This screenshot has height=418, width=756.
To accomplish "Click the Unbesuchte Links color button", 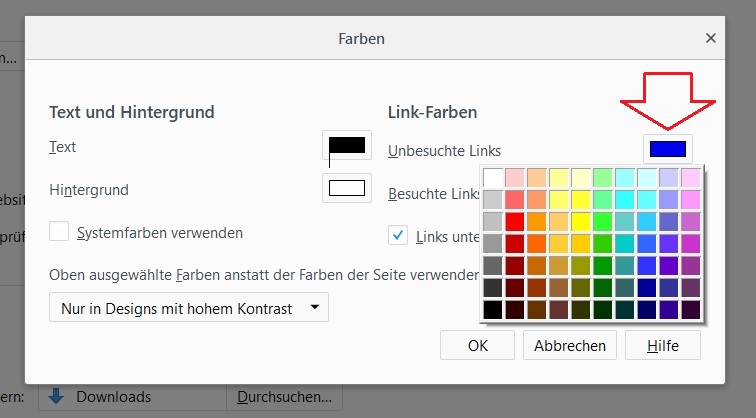I will 667,150.
